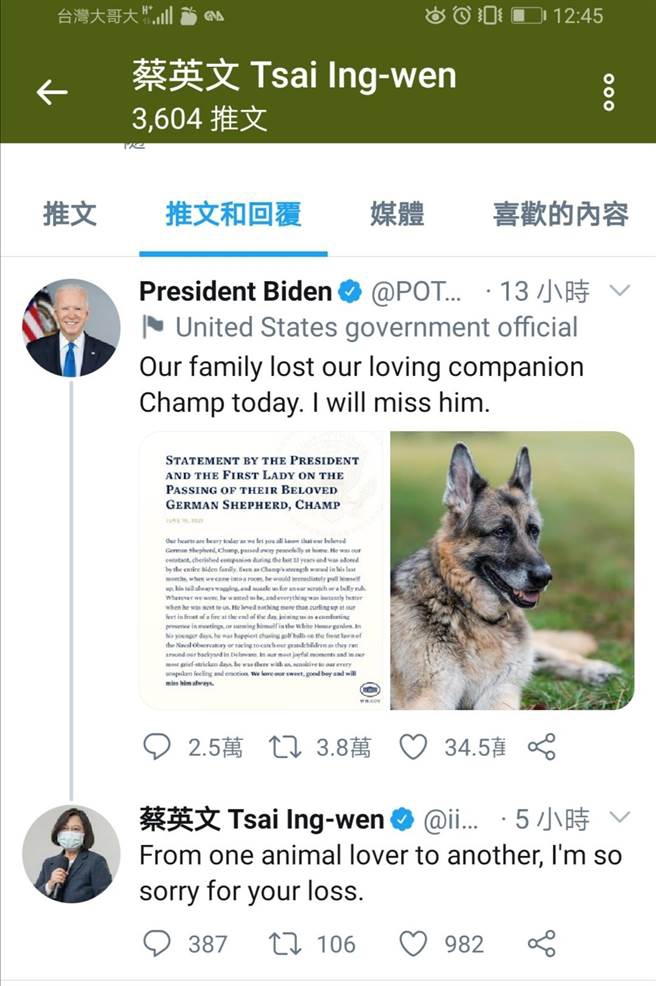Share Tsai Ing-wen's tweet
Image resolution: width=656 pixels, height=986 pixels.
click(x=541, y=943)
